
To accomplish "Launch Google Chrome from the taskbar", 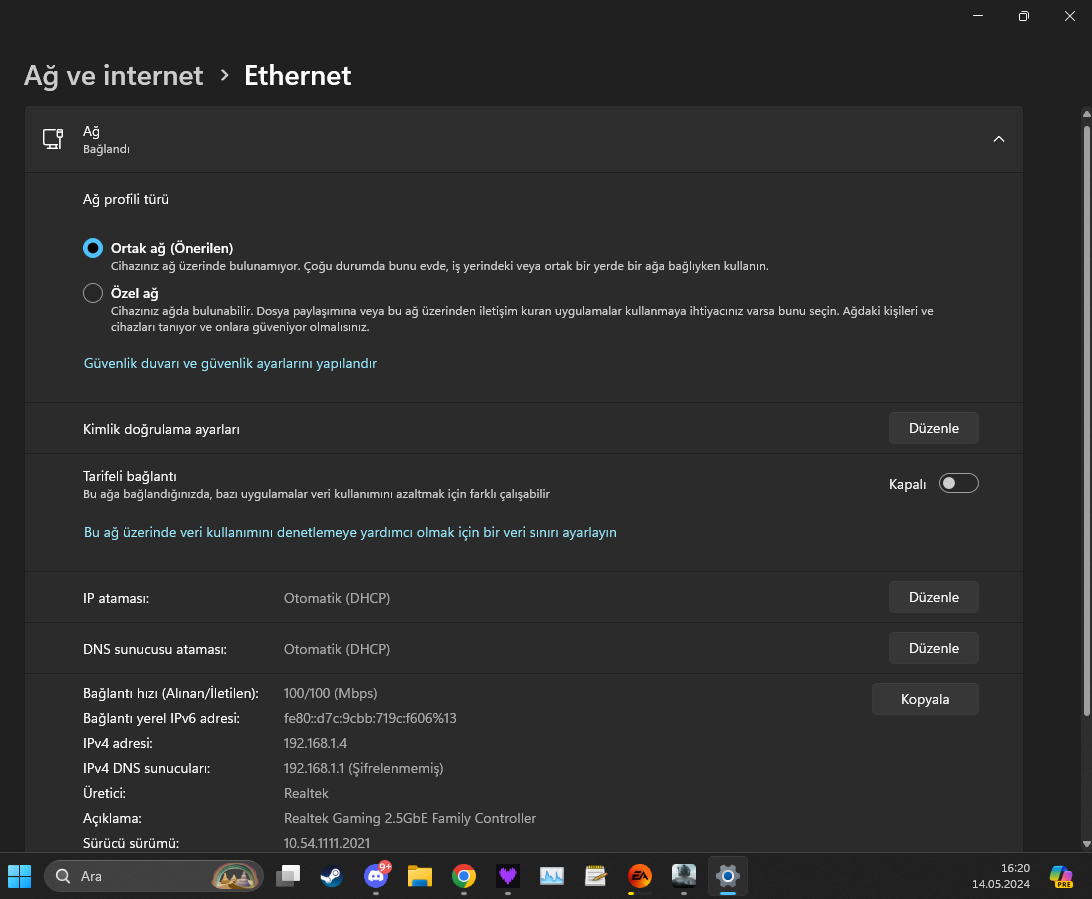I will [x=463, y=876].
